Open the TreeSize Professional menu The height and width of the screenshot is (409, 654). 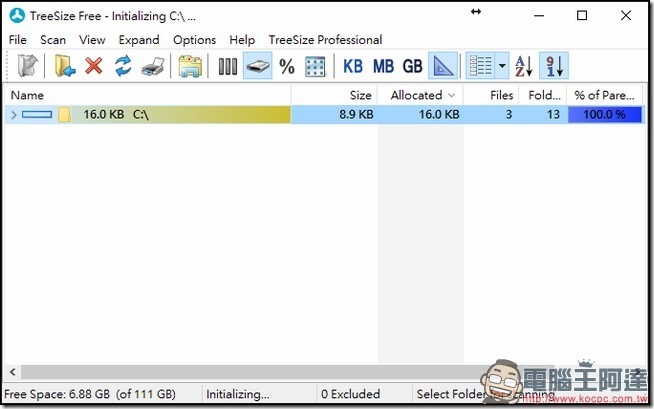(x=325, y=40)
